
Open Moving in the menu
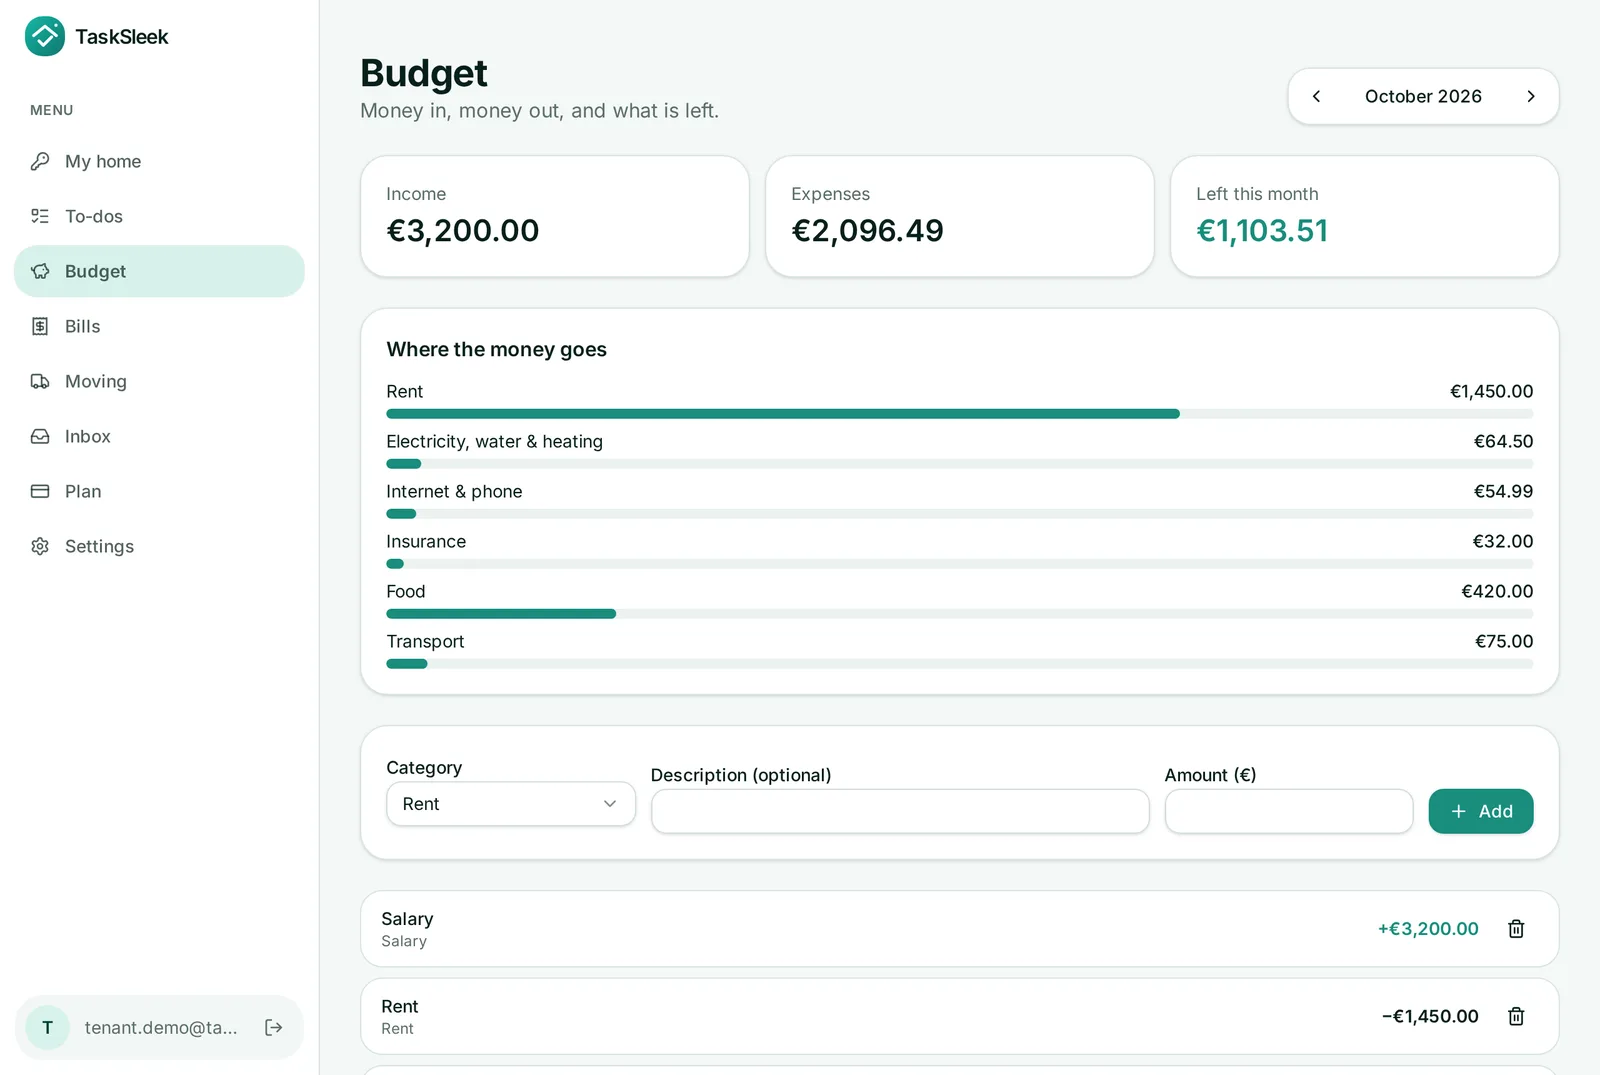click(x=159, y=381)
